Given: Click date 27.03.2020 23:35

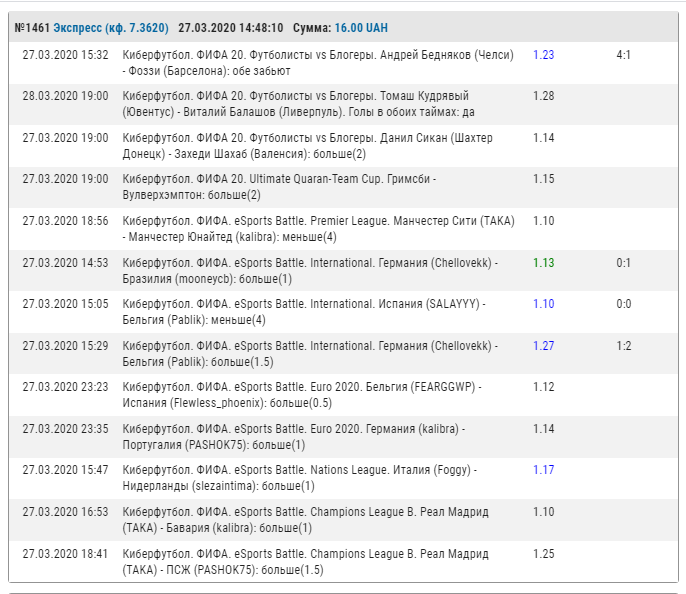Looking at the screenshot, I should click(x=65, y=430).
